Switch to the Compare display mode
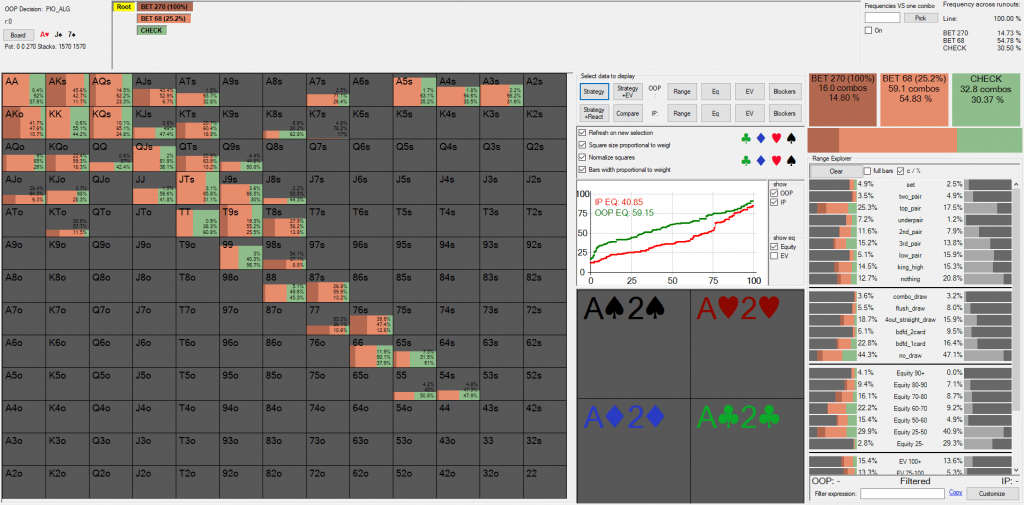The width and height of the screenshot is (1024, 505). click(628, 114)
